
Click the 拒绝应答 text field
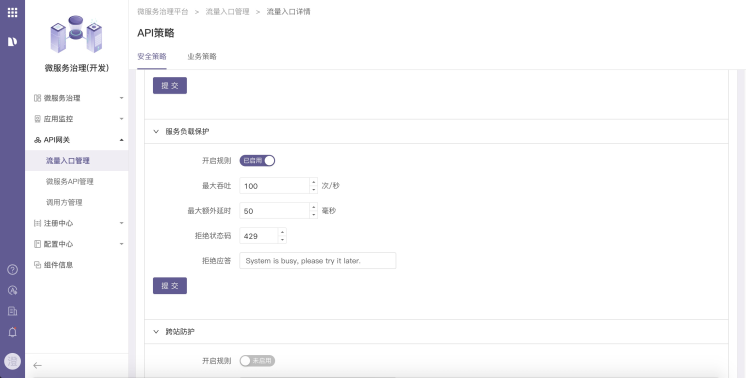(x=318, y=261)
